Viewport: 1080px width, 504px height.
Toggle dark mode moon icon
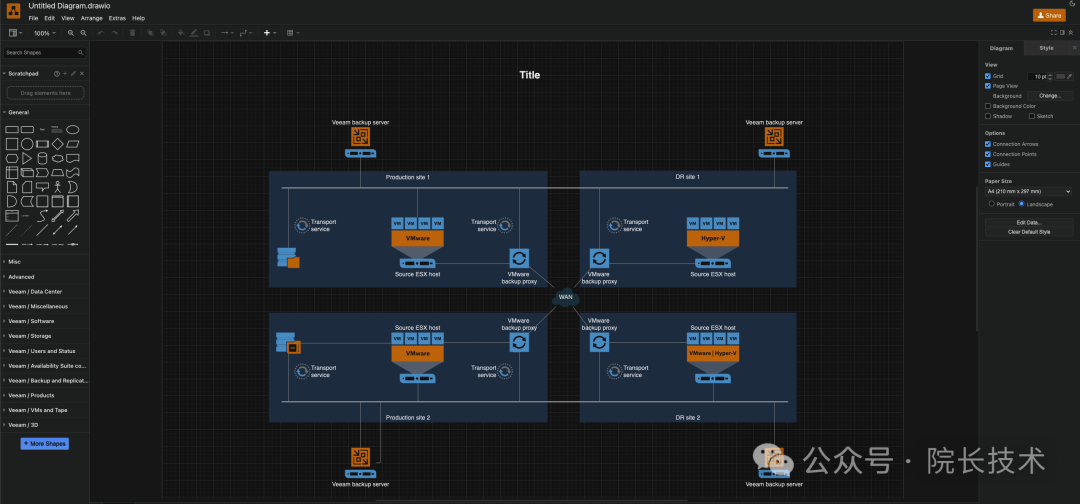coord(1072,3)
